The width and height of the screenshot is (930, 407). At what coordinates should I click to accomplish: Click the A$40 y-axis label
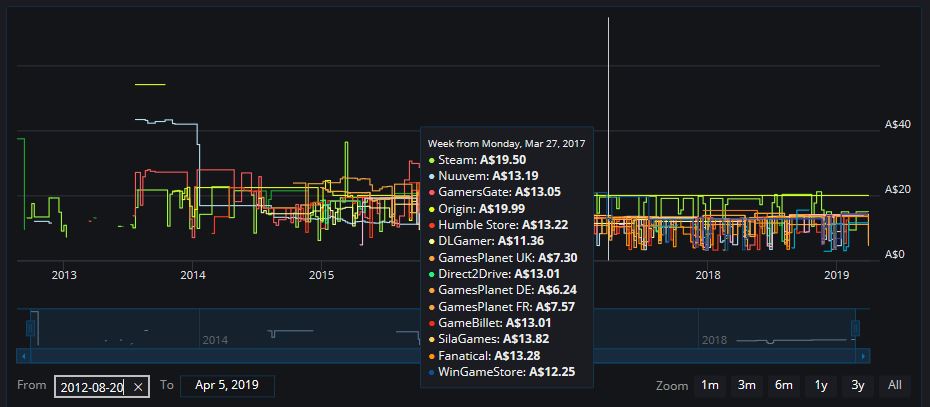click(897, 125)
